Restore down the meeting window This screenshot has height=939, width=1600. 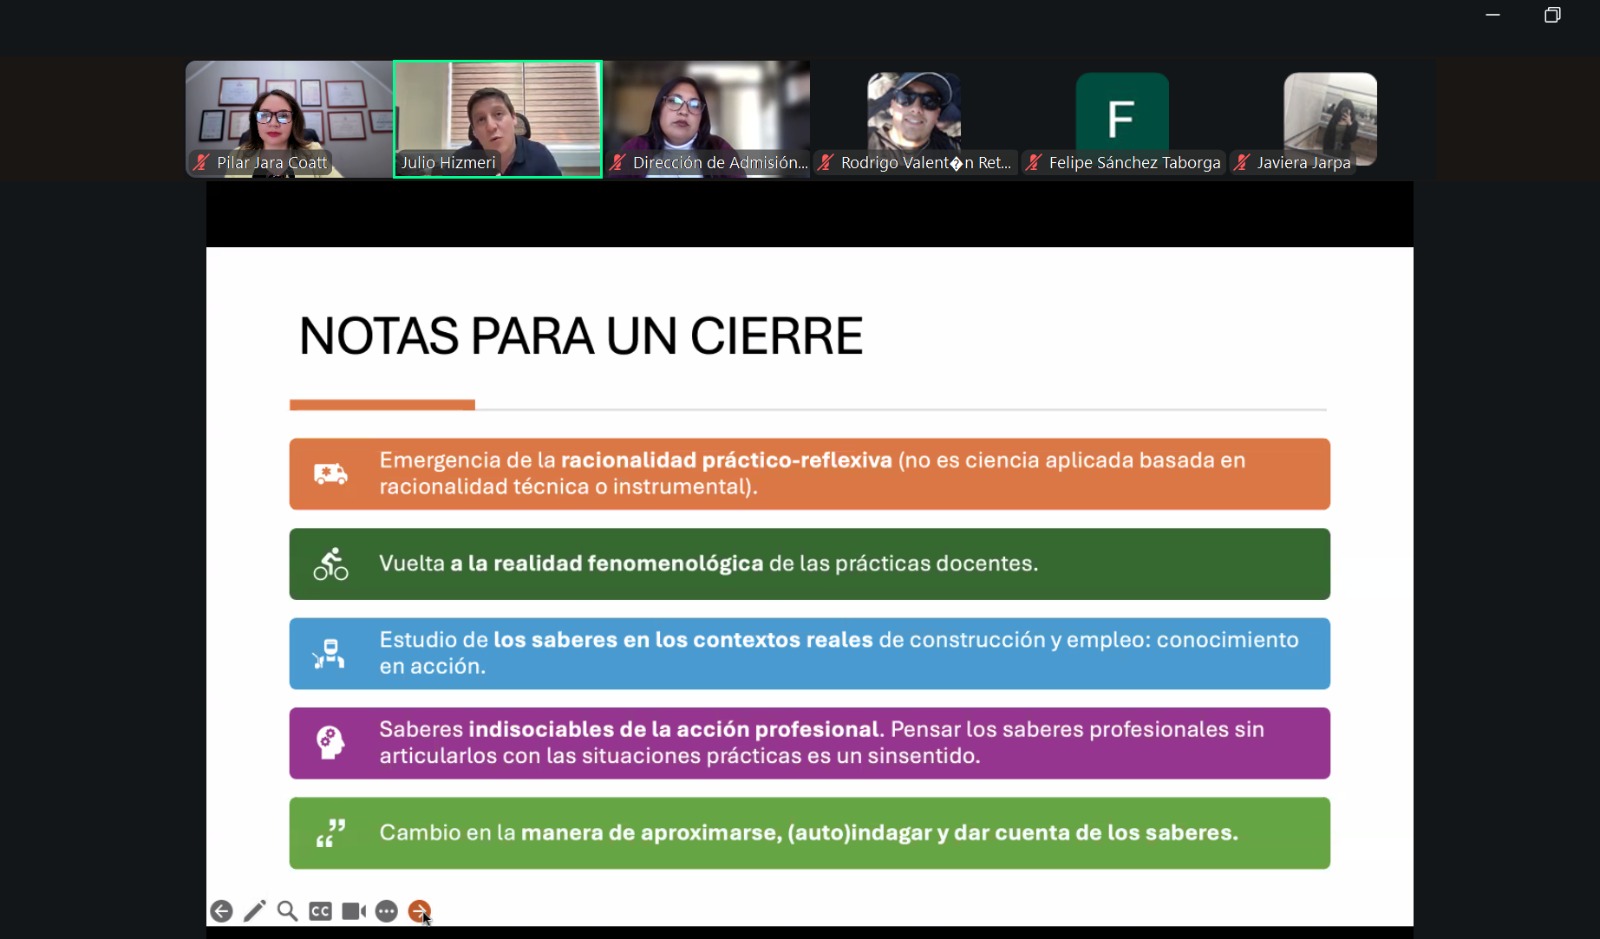pos(1552,15)
